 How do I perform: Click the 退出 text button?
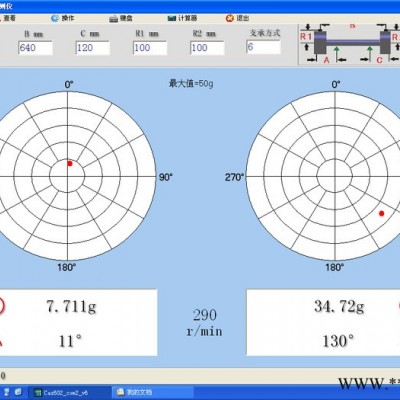point(243,18)
